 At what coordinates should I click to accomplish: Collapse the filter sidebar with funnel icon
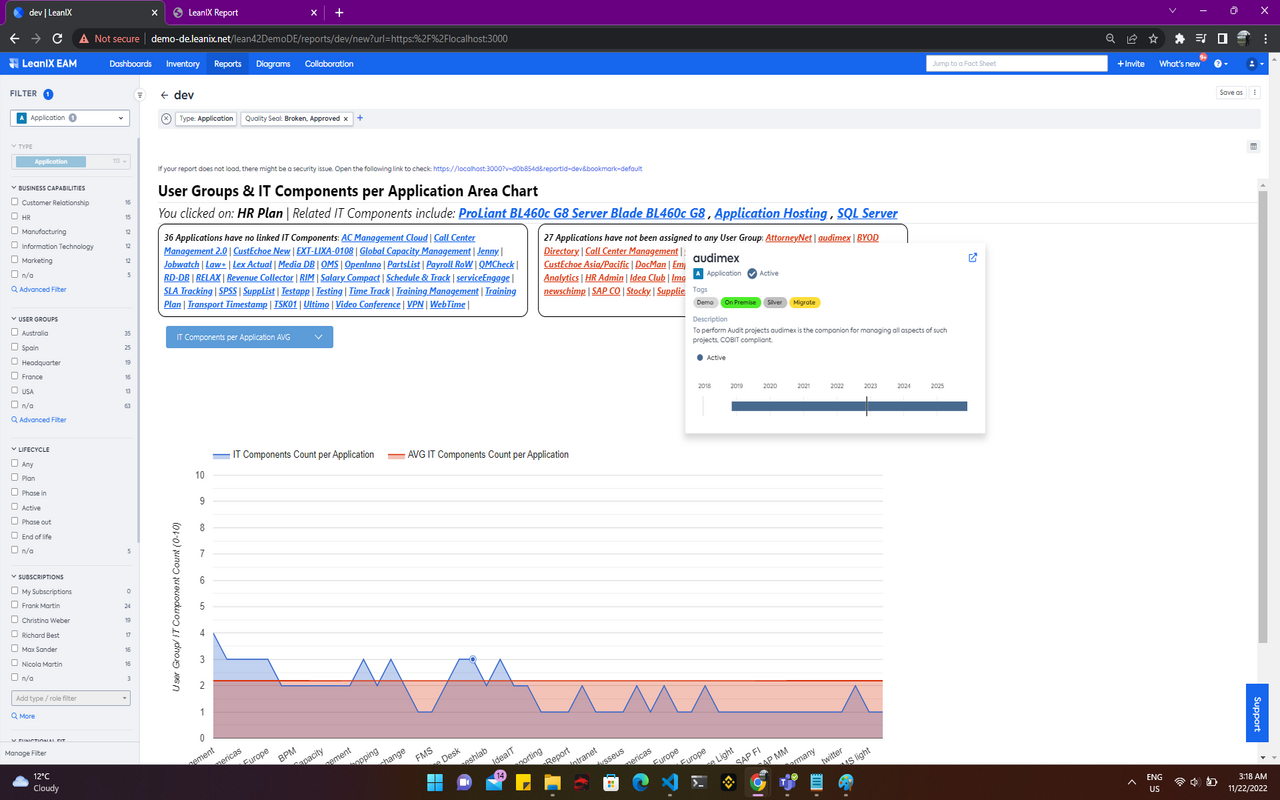click(140, 95)
